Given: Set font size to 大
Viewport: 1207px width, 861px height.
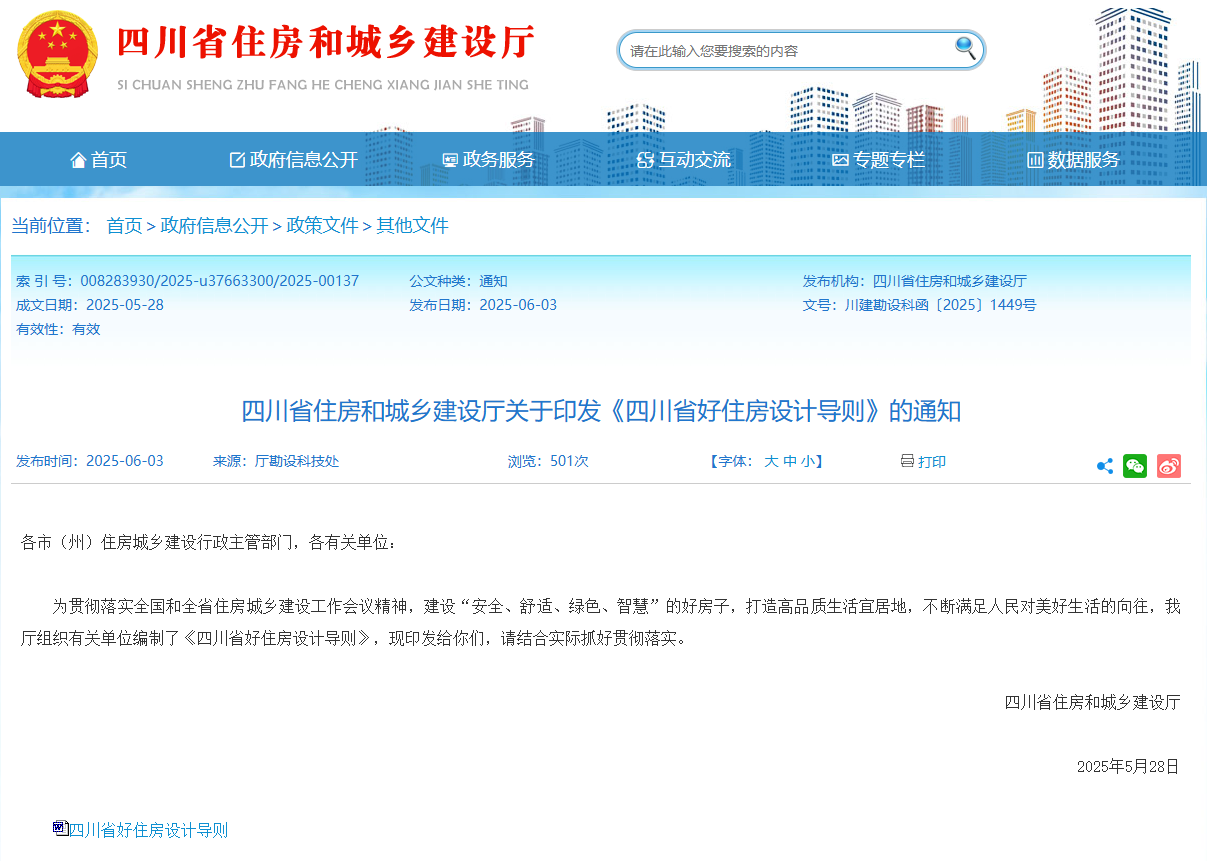Looking at the screenshot, I should [771, 462].
